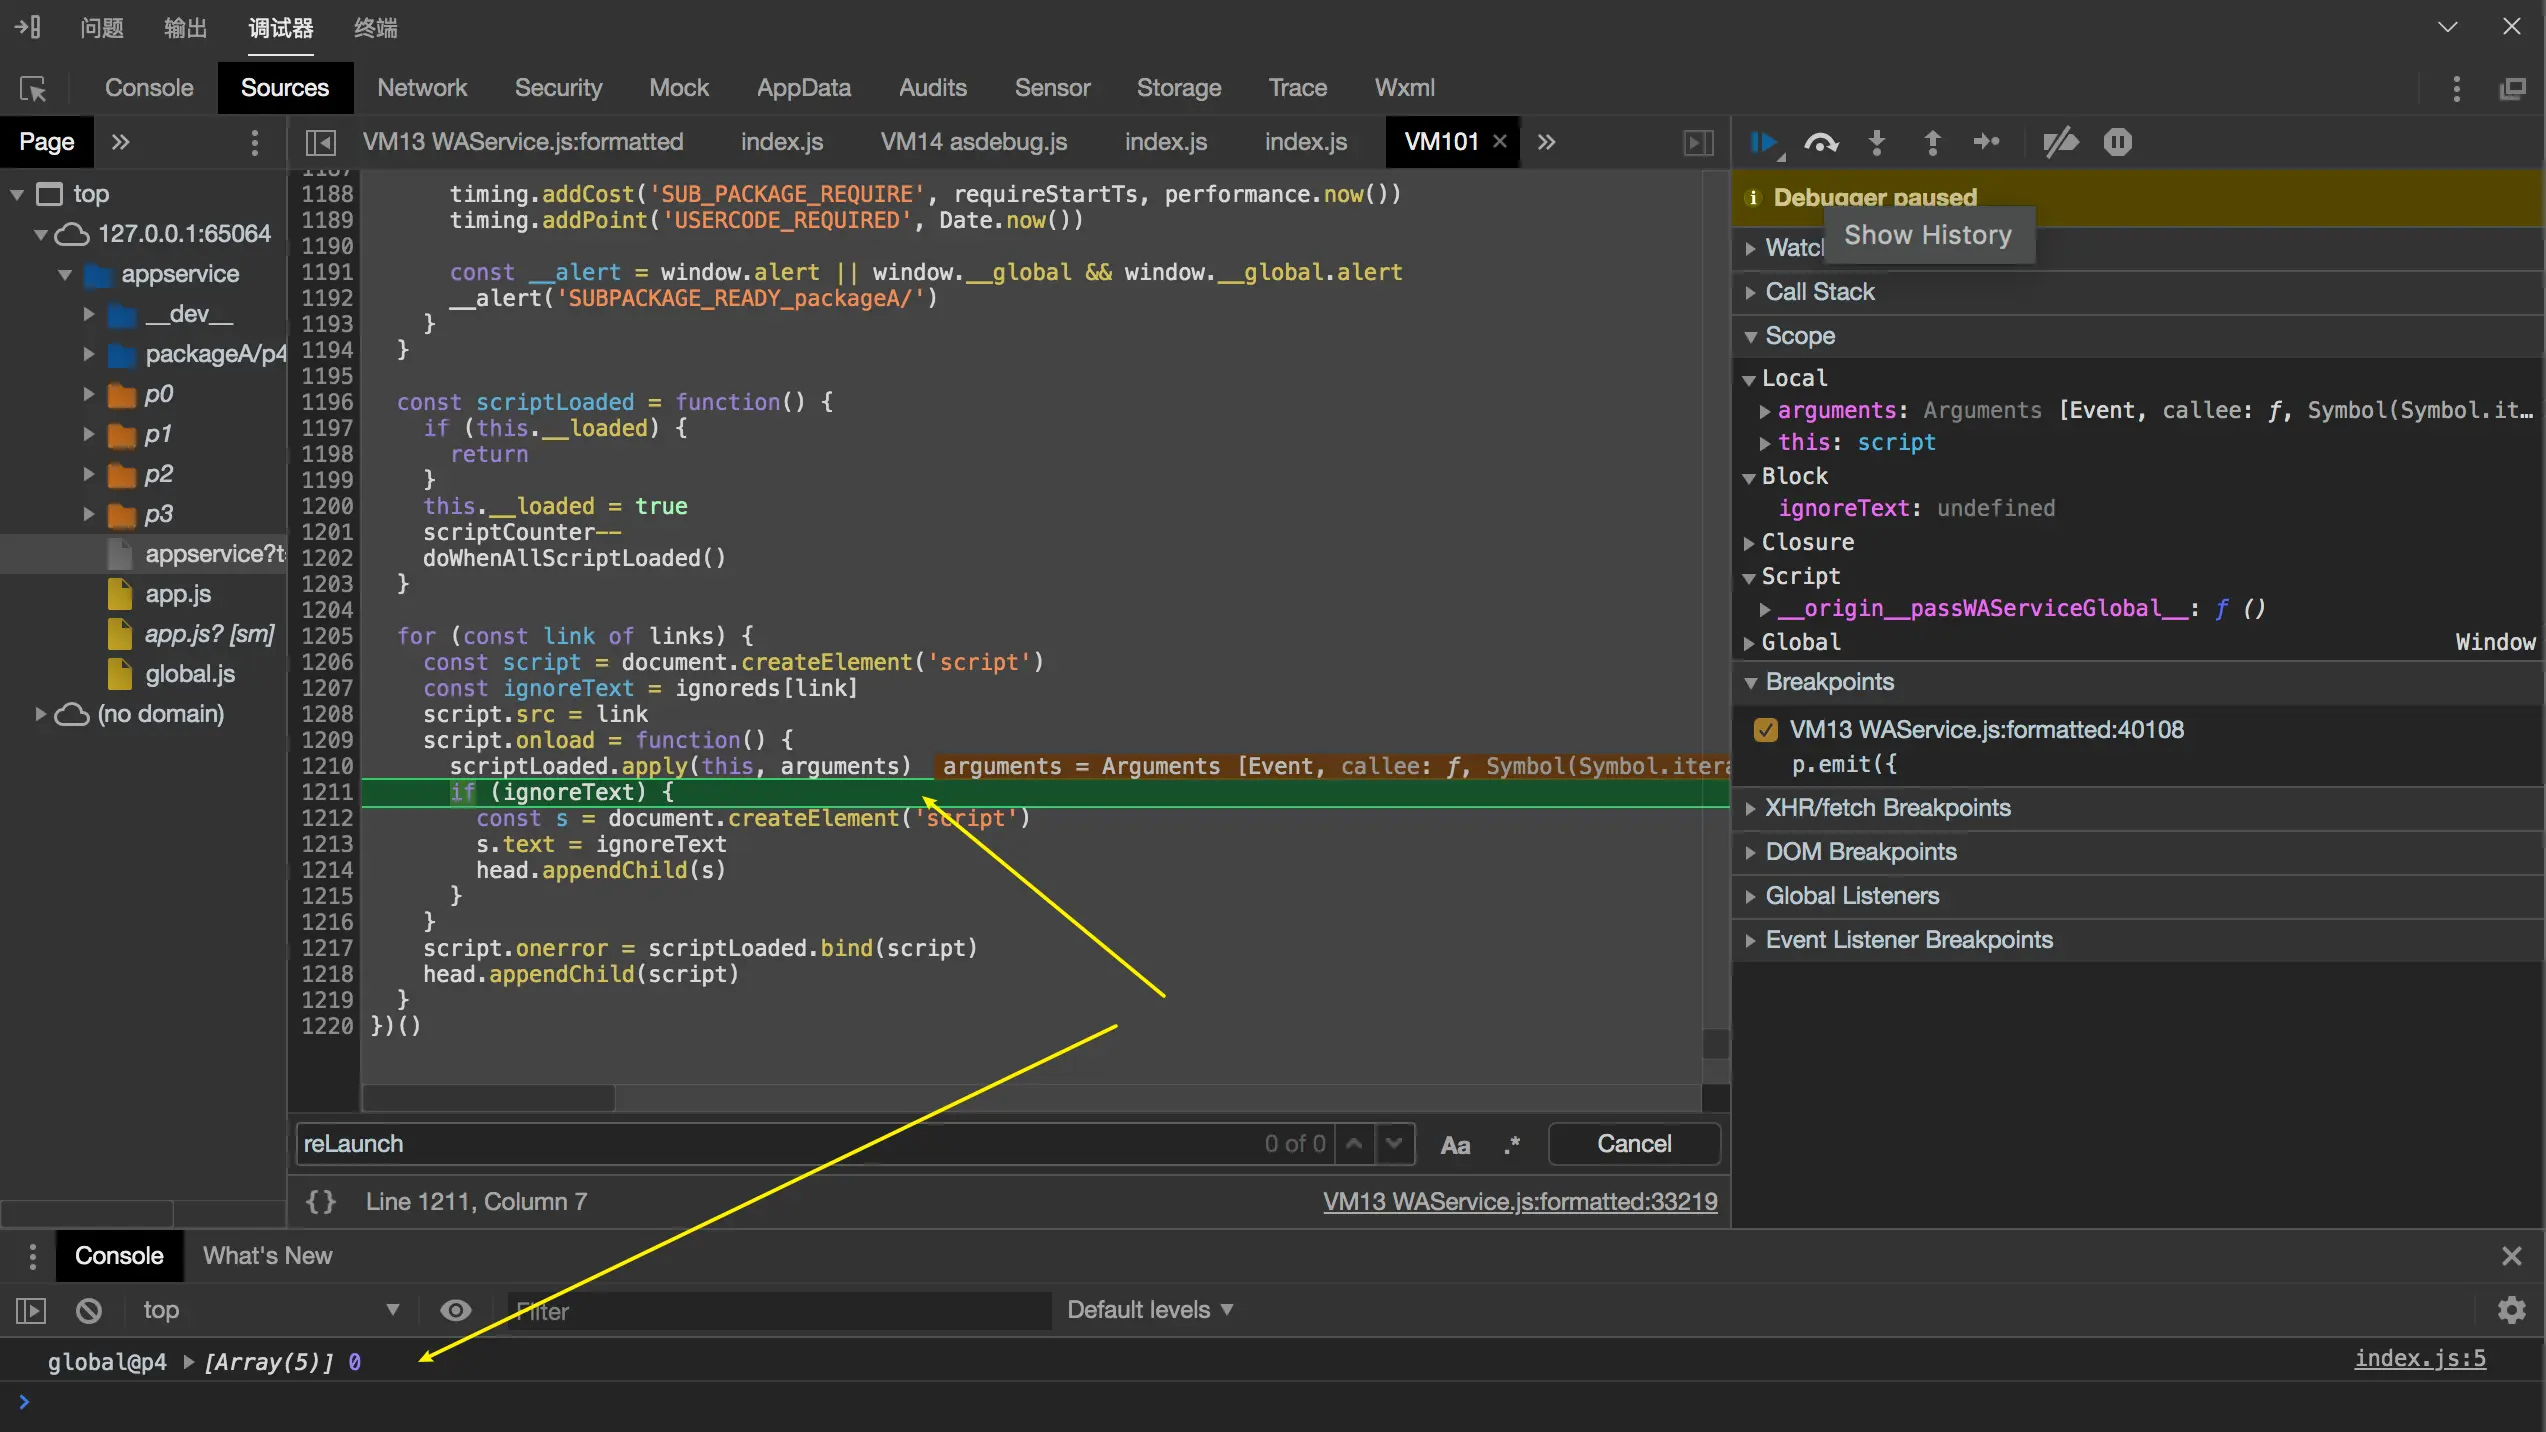Click the inspect element picker icon
Screen dimensions: 2546x1432
pos(33,89)
